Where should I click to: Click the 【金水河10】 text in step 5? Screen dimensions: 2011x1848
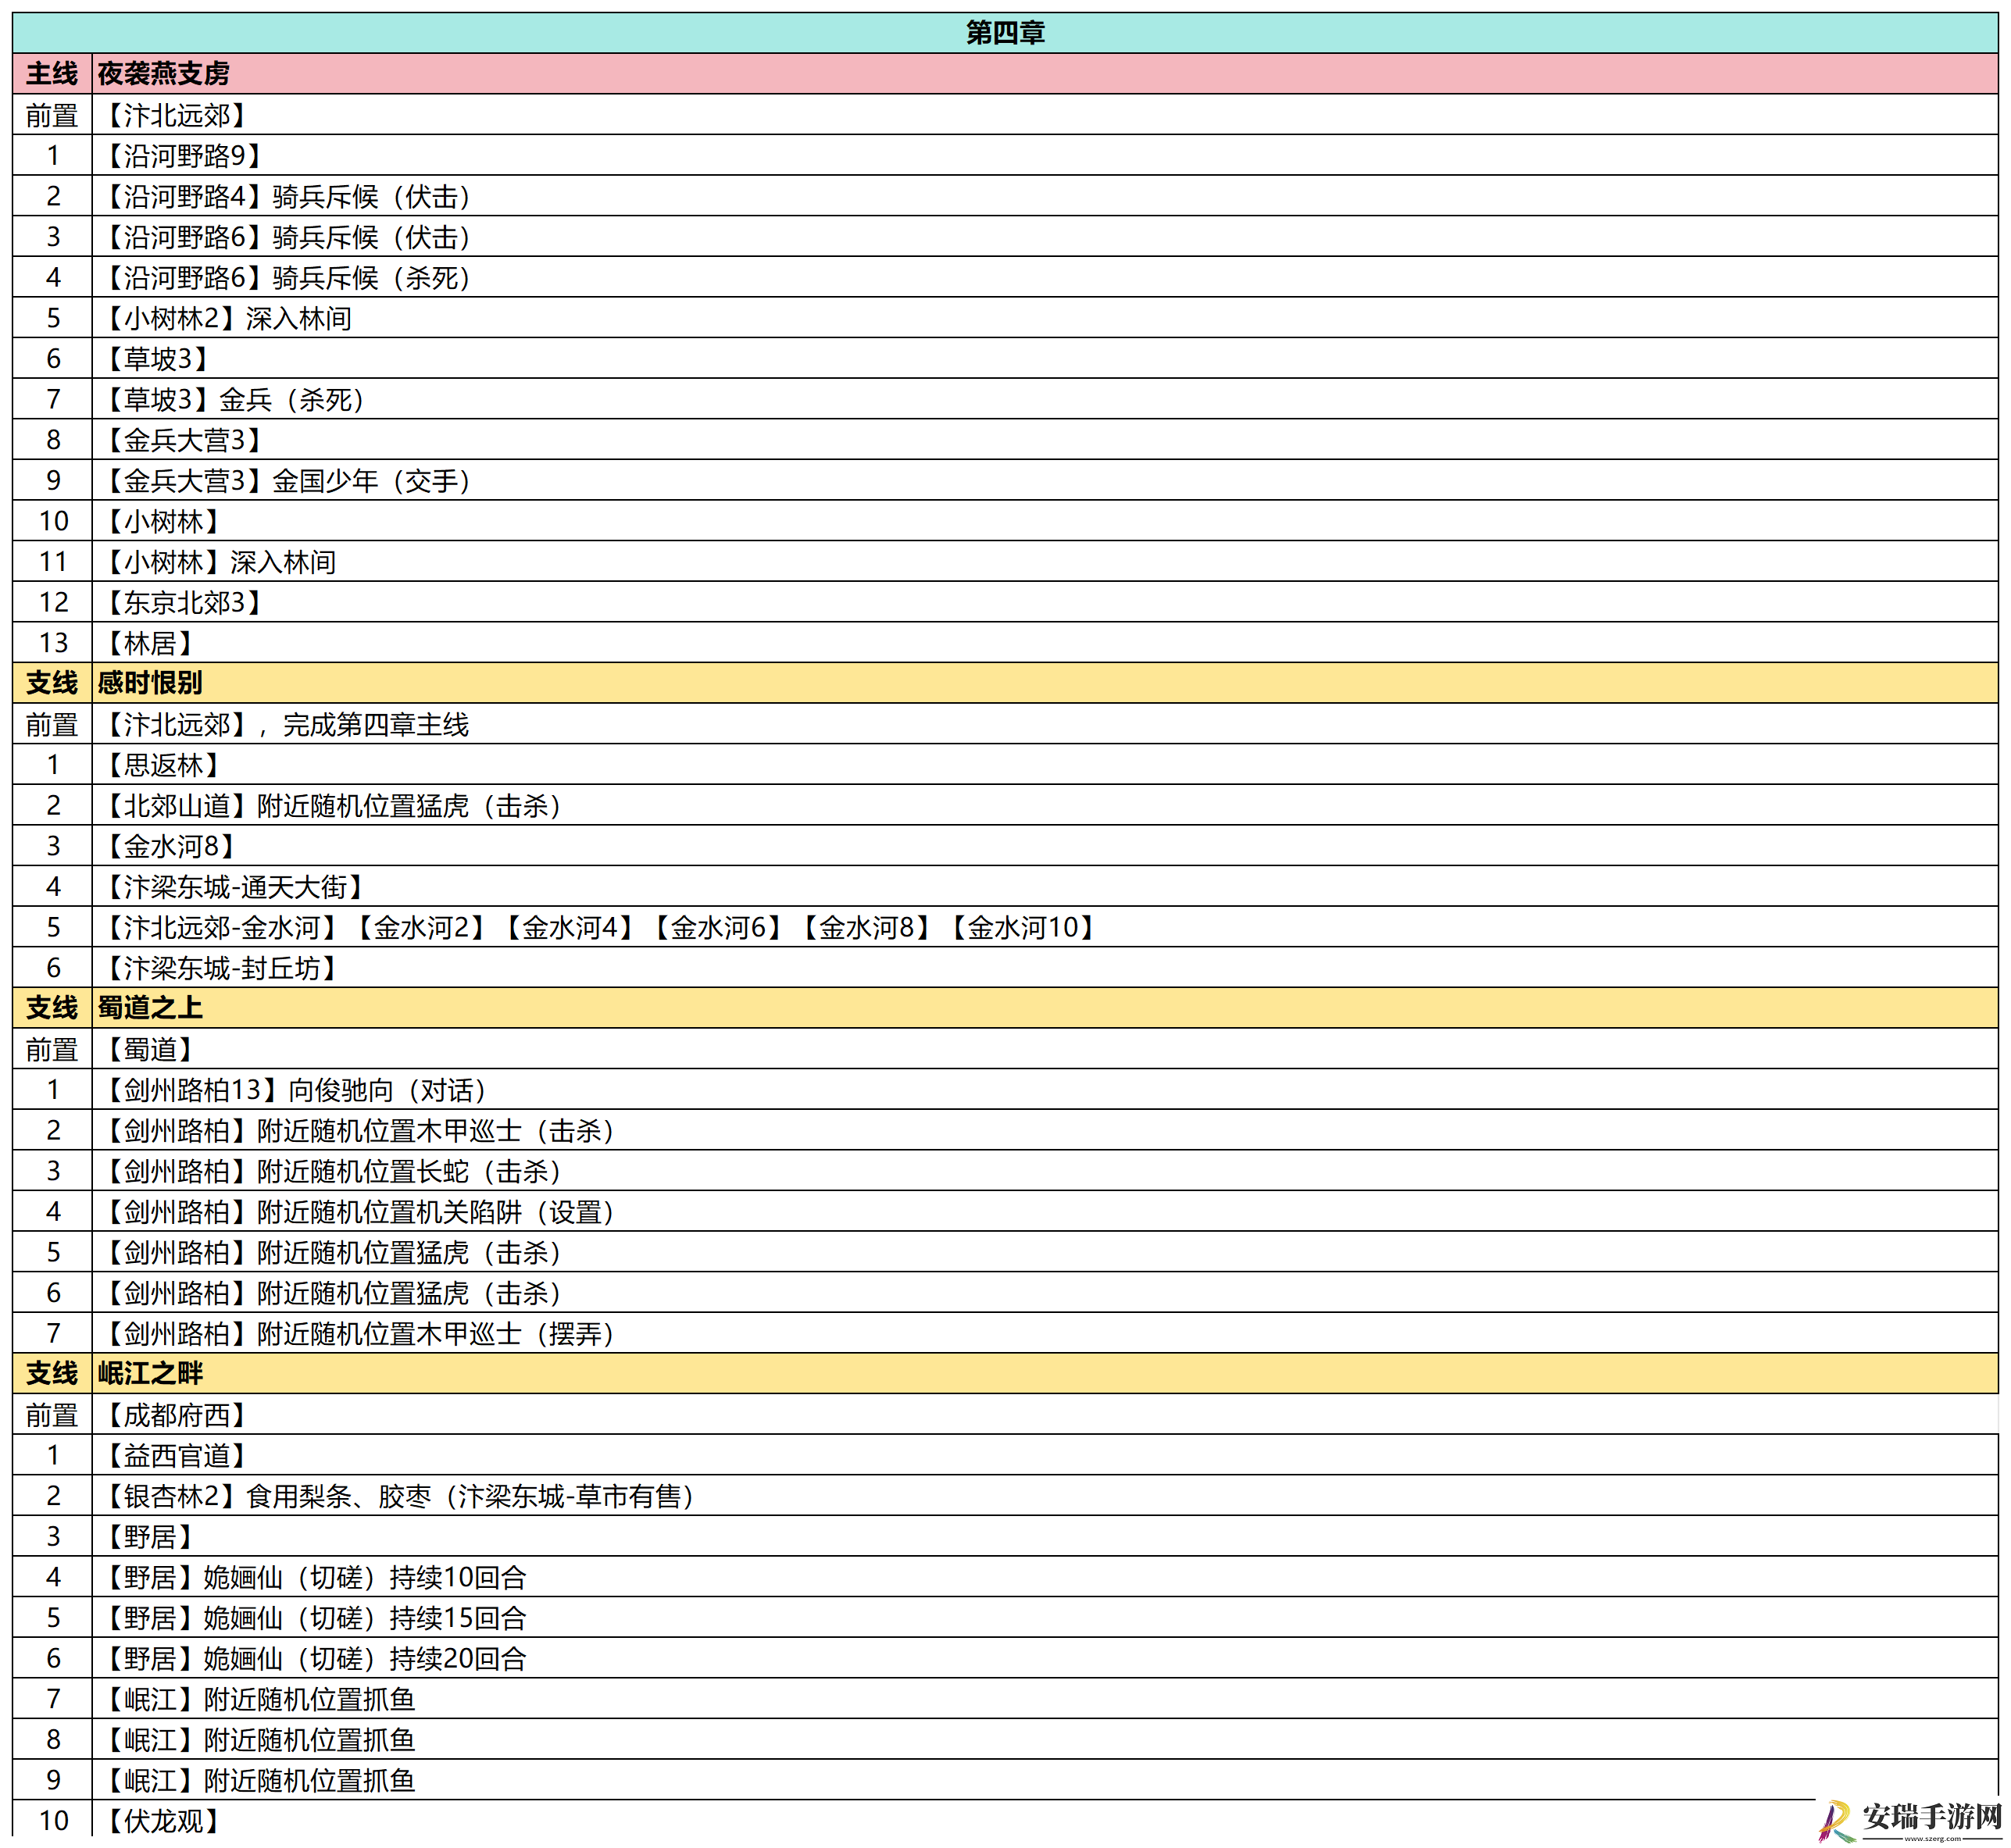coord(1023,928)
